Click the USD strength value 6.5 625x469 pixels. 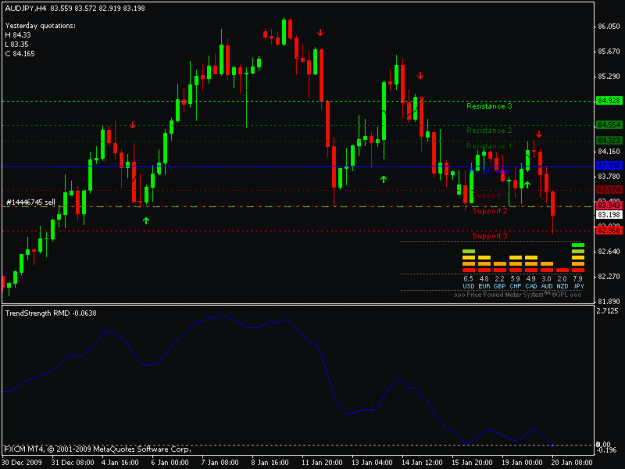click(468, 279)
